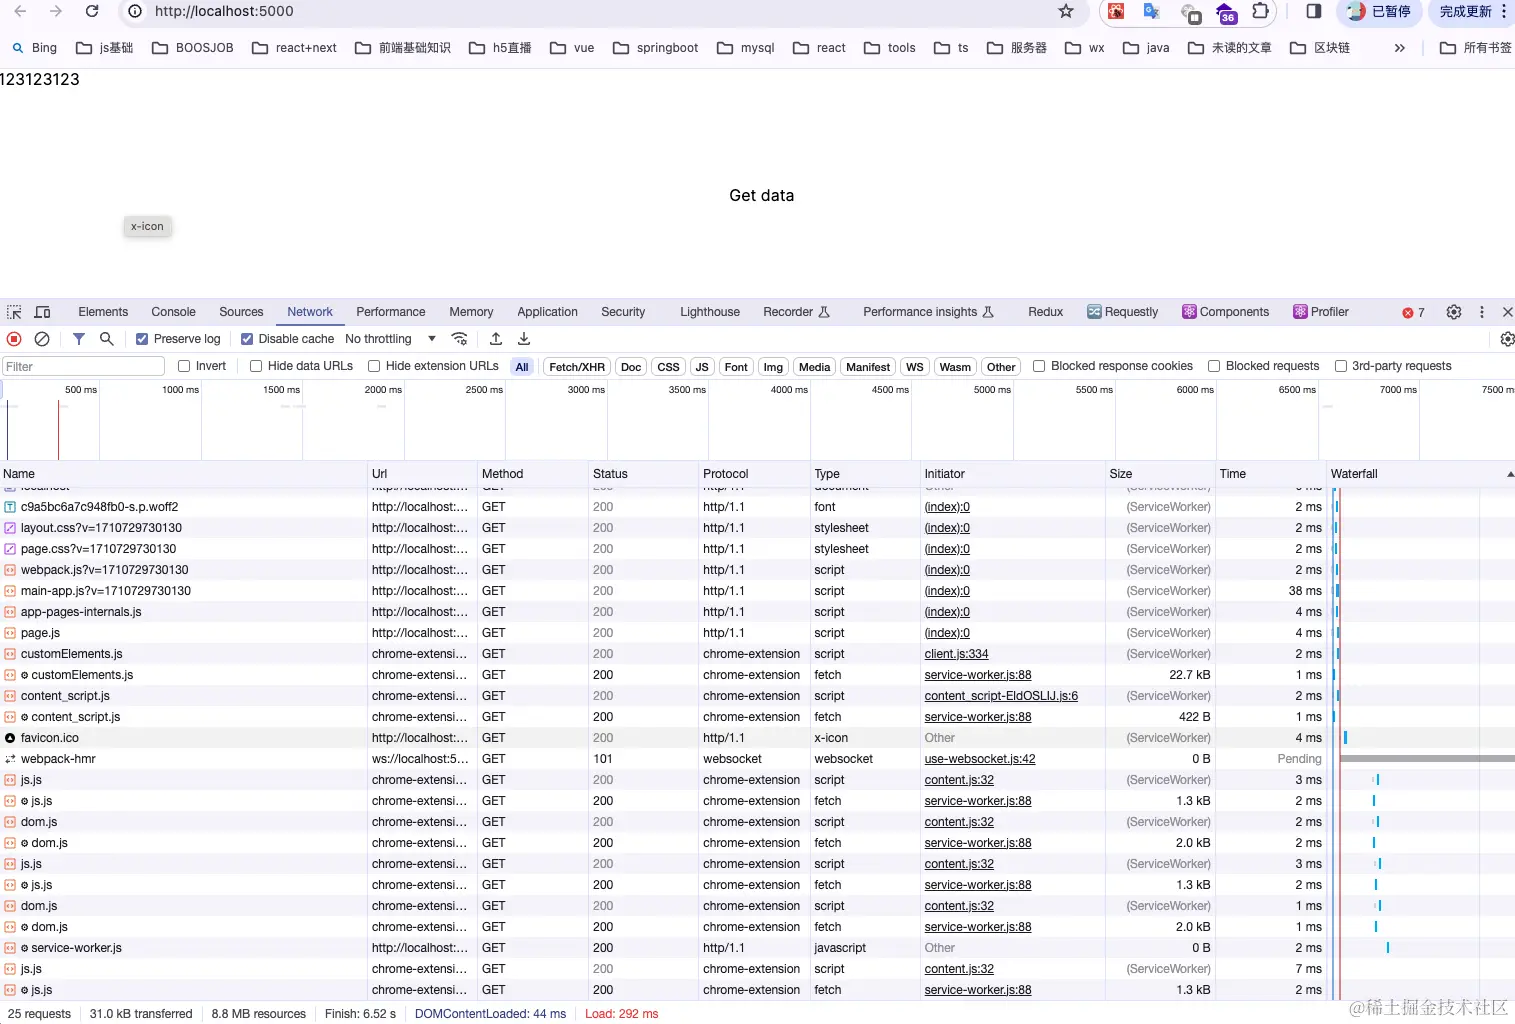Select the favicon.ico request row
The height and width of the screenshot is (1024, 1515).
(757, 738)
